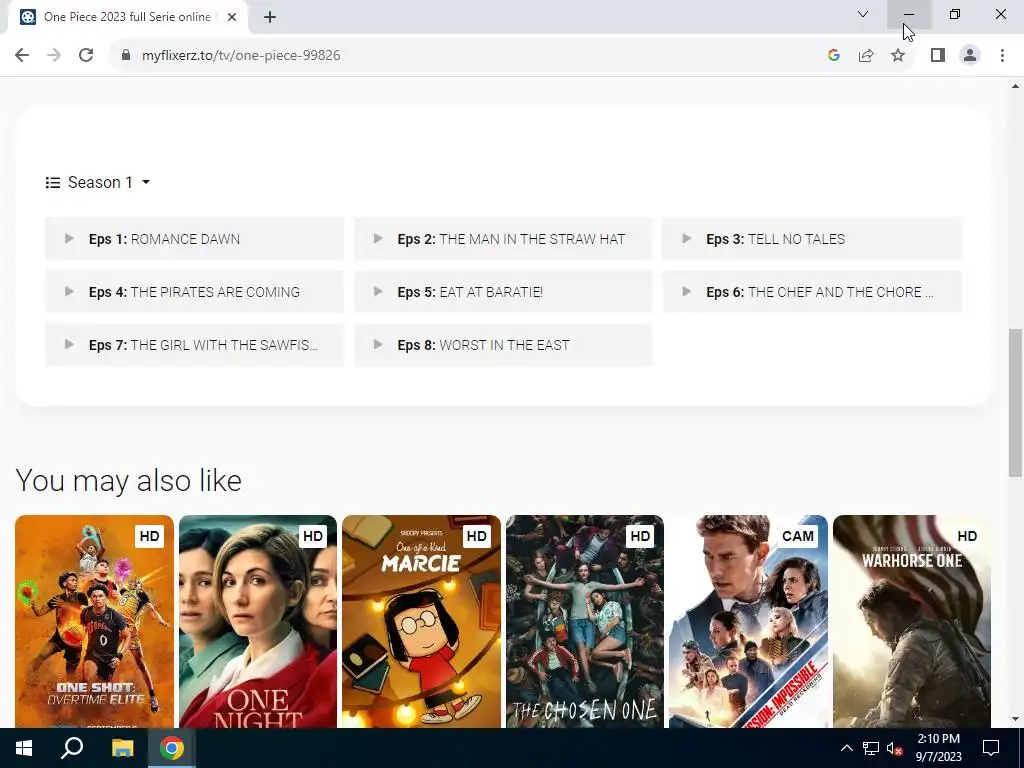Click the address bar URL
Screen dimensions: 1024x768
pyautogui.click(x=241, y=56)
